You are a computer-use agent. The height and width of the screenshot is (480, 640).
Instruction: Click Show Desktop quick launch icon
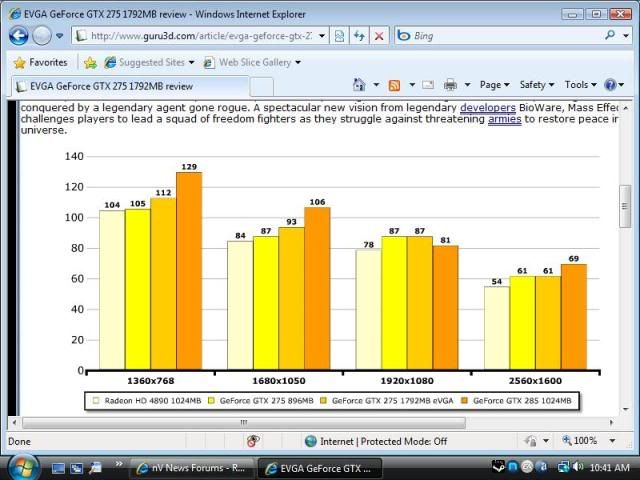point(58,468)
